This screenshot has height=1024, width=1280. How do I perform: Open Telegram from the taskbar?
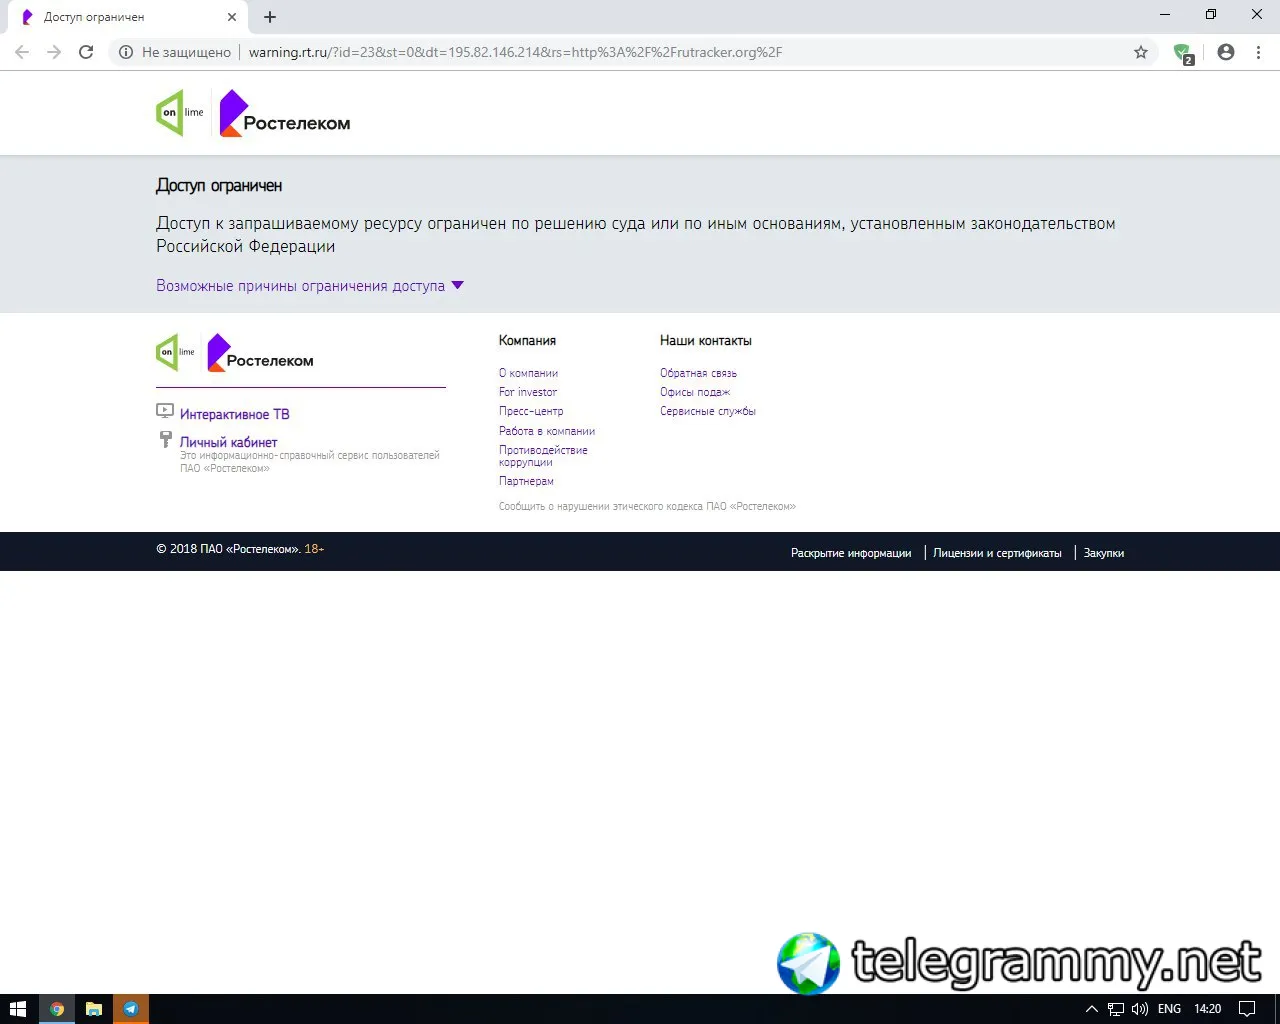[131, 1009]
